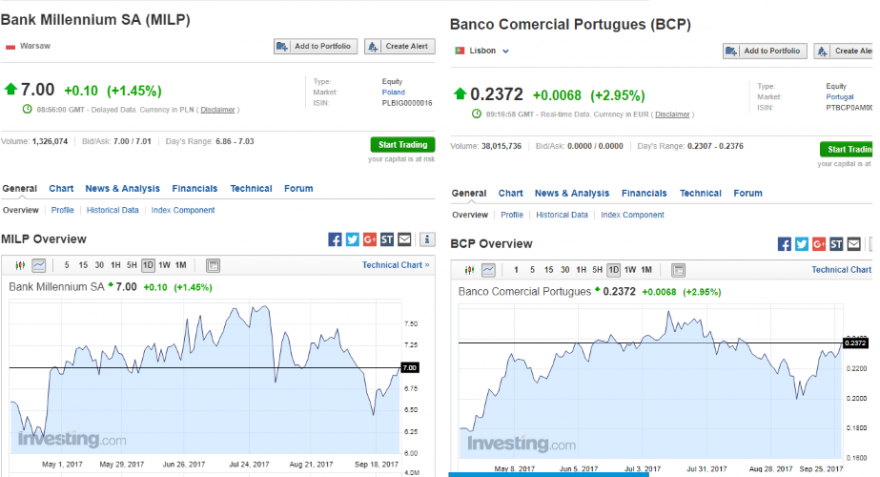Open MILP Financials tab
Image resolution: width=880 pixels, height=477 pixels.
[195, 189]
